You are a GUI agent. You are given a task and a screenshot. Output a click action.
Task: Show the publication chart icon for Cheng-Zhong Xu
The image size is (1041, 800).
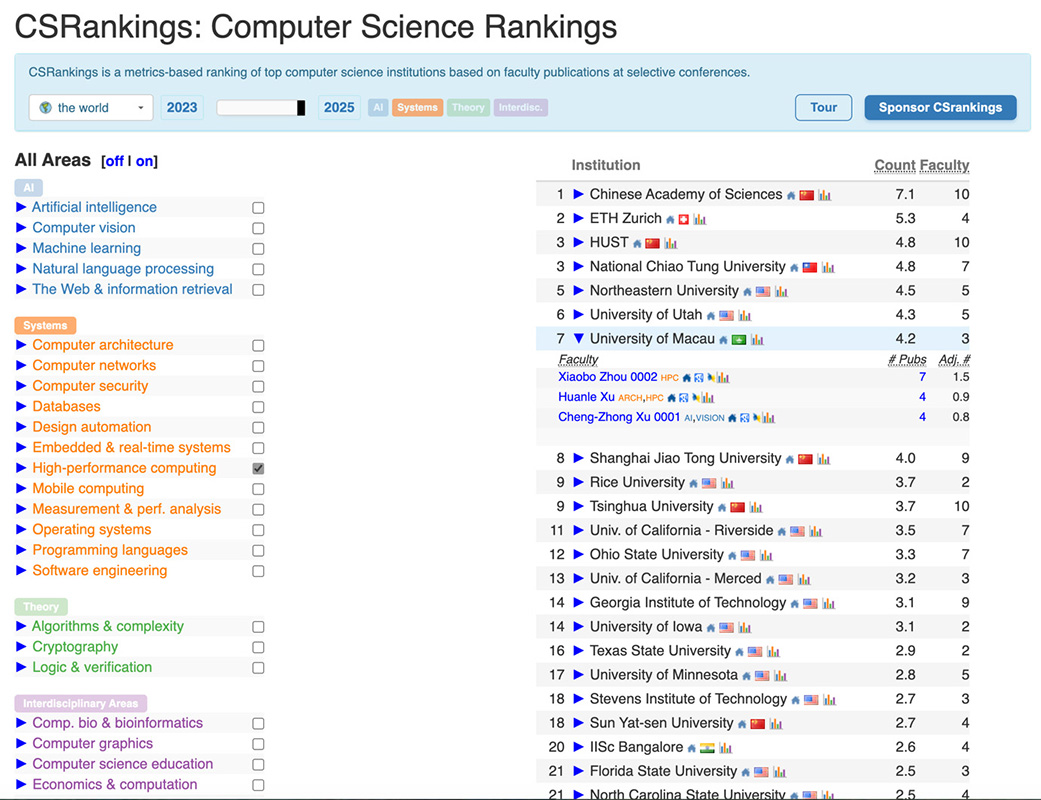tap(768, 418)
